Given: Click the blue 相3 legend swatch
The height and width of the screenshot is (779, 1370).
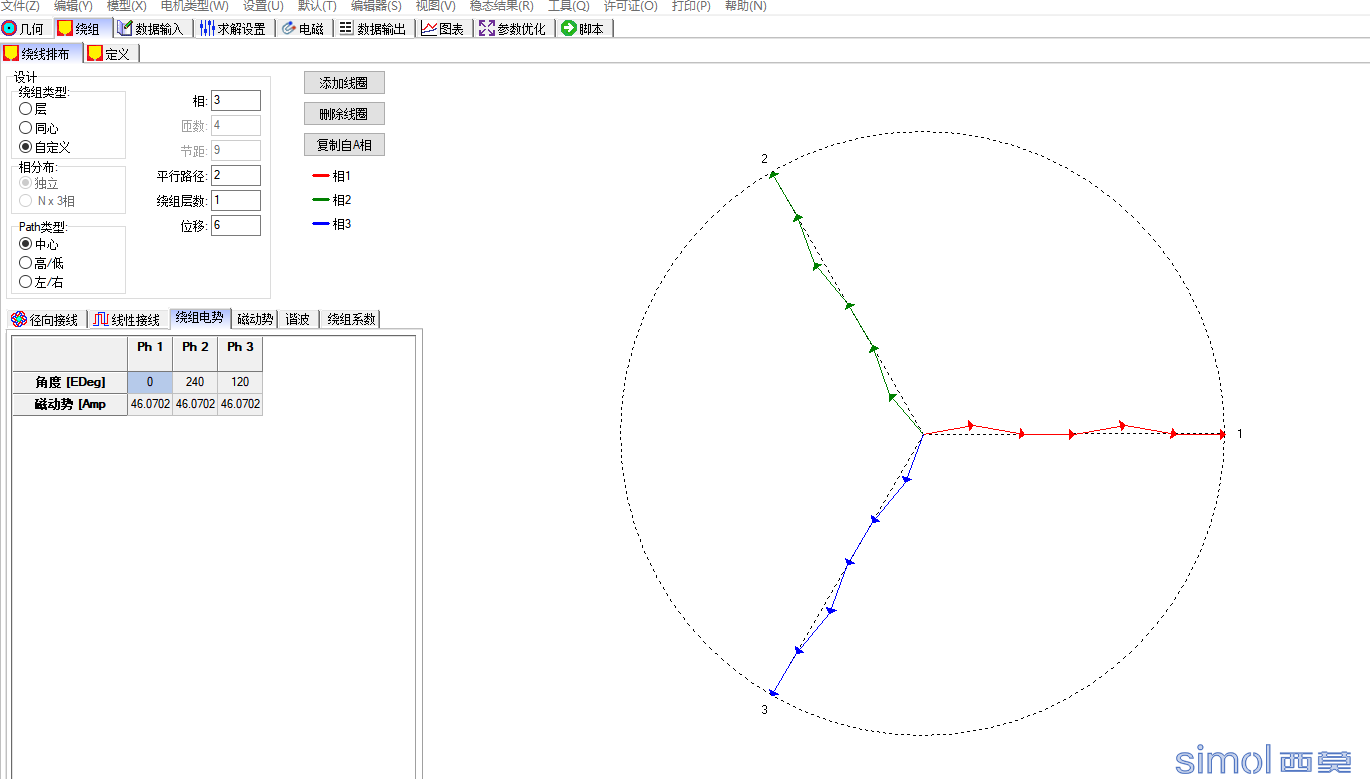Looking at the screenshot, I should (x=320, y=224).
